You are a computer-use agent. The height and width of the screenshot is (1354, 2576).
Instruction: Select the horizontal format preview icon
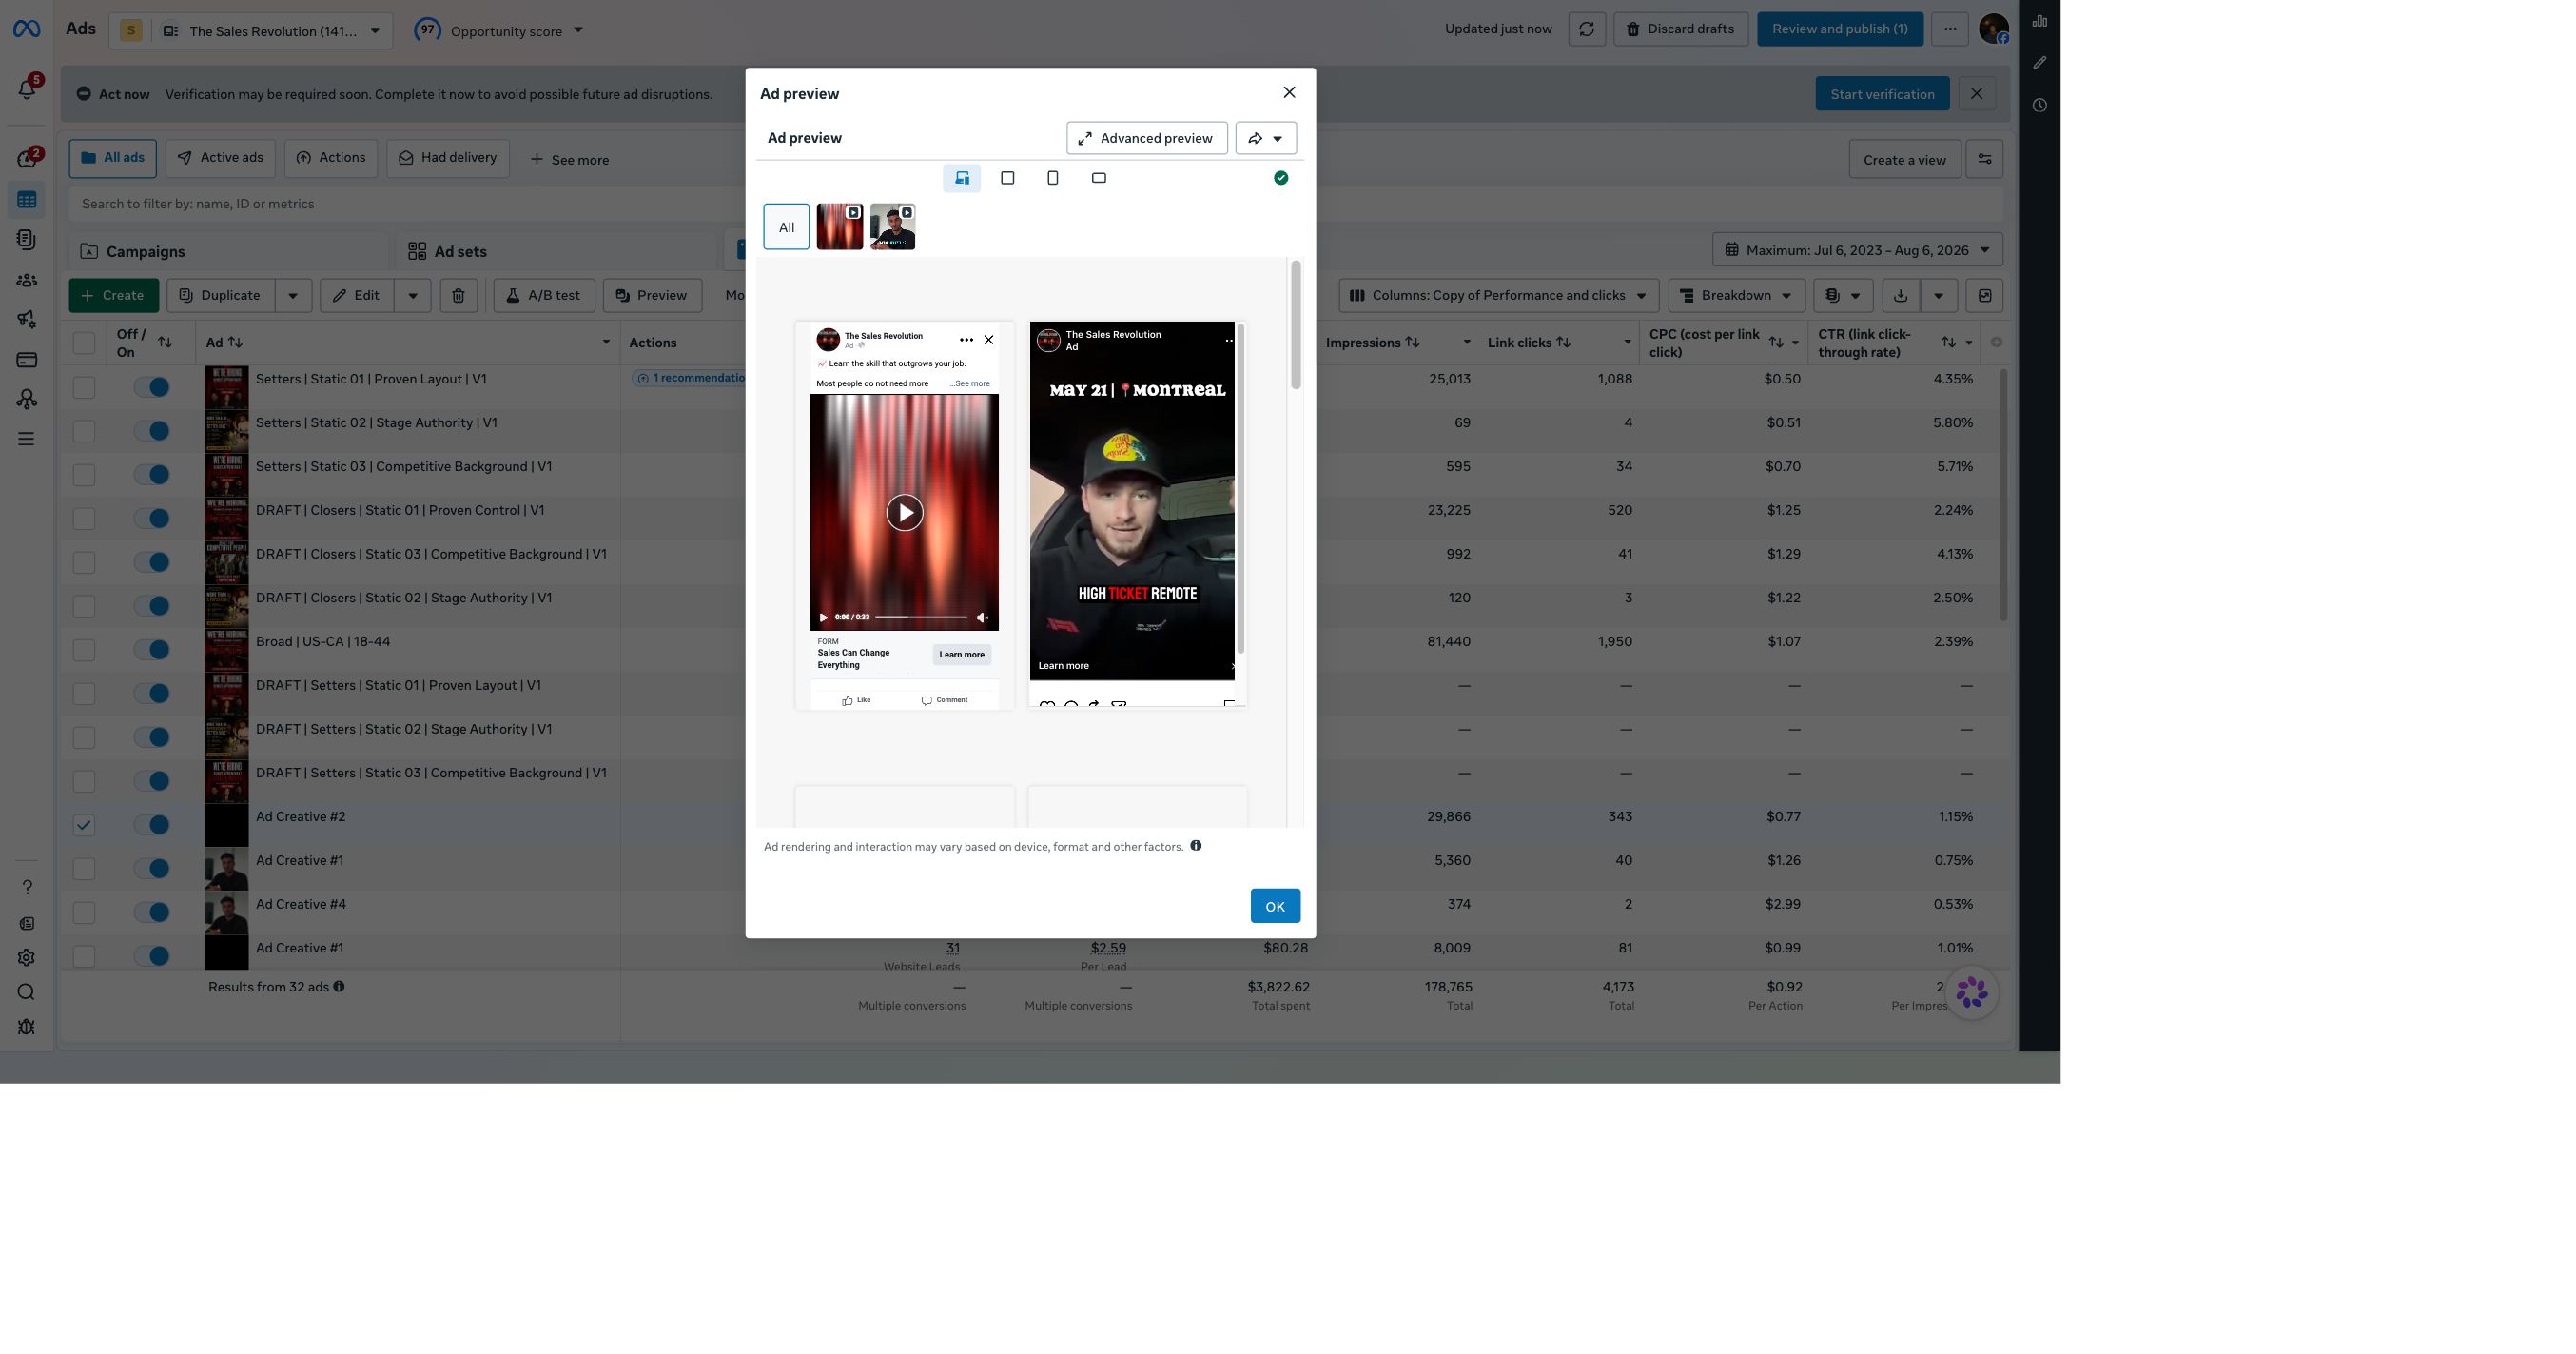(1099, 178)
